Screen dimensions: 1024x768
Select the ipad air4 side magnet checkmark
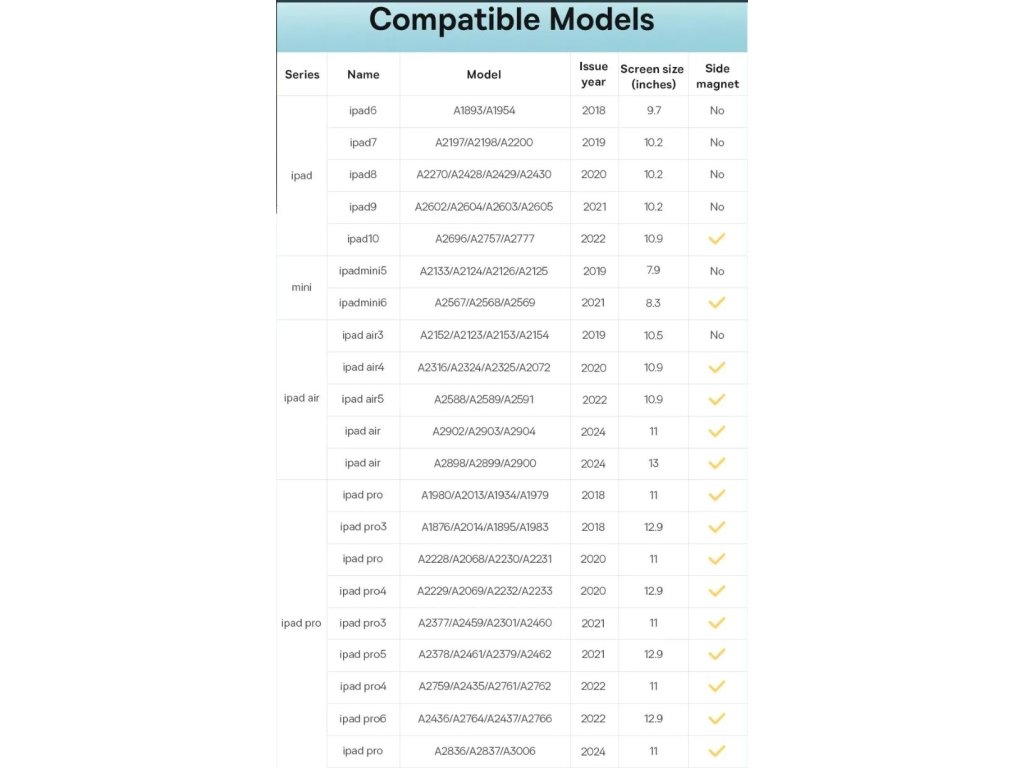716,367
